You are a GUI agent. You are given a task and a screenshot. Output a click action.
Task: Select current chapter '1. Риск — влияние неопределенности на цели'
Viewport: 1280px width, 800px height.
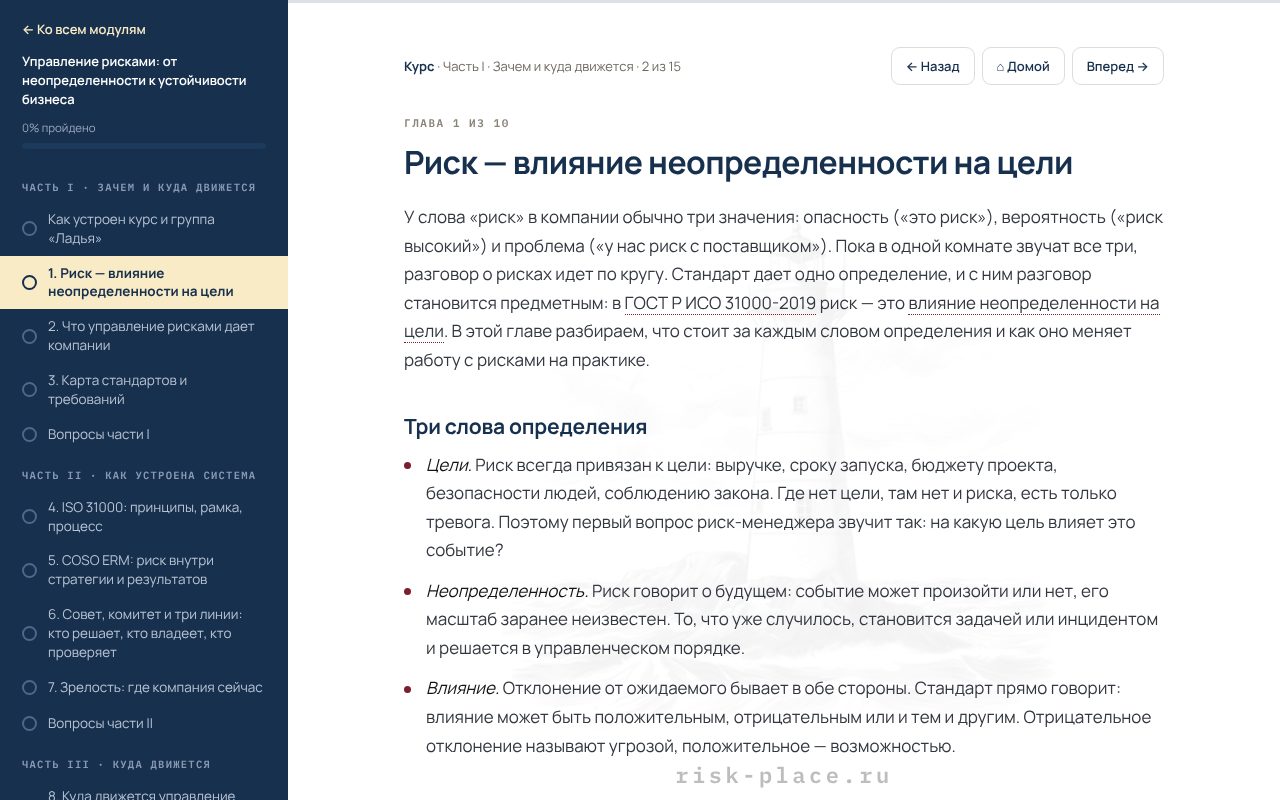pos(144,283)
